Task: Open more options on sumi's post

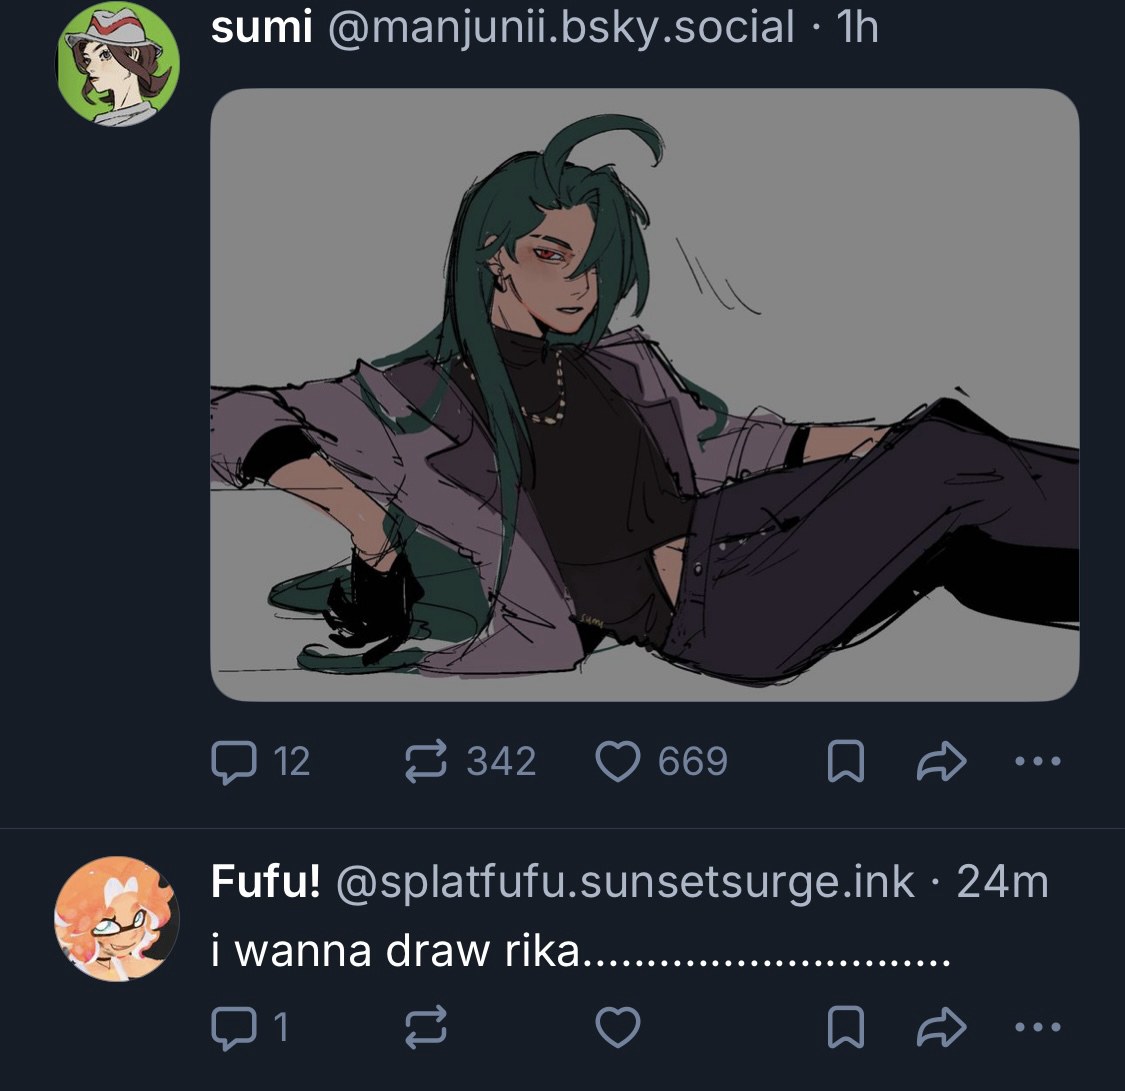Action: click(1037, 762)
